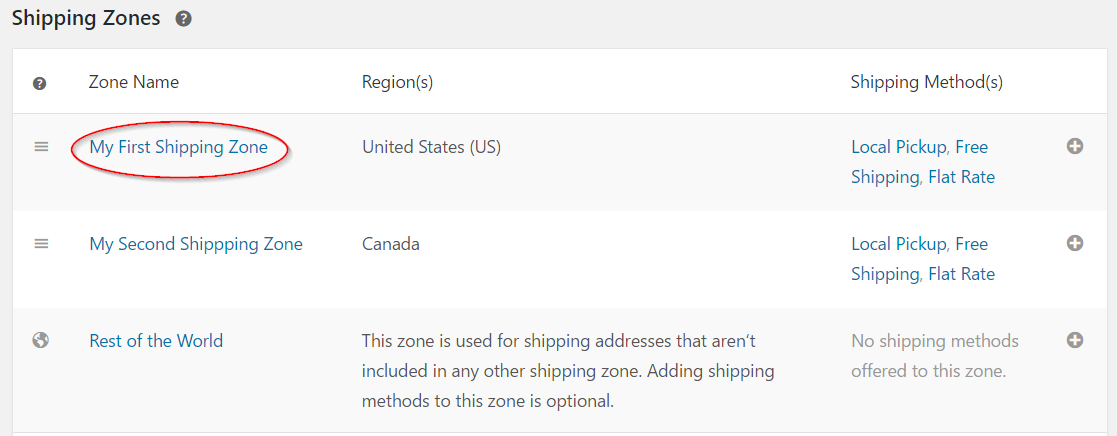Open the Rest of the World zone

click(x=156, y=341)
